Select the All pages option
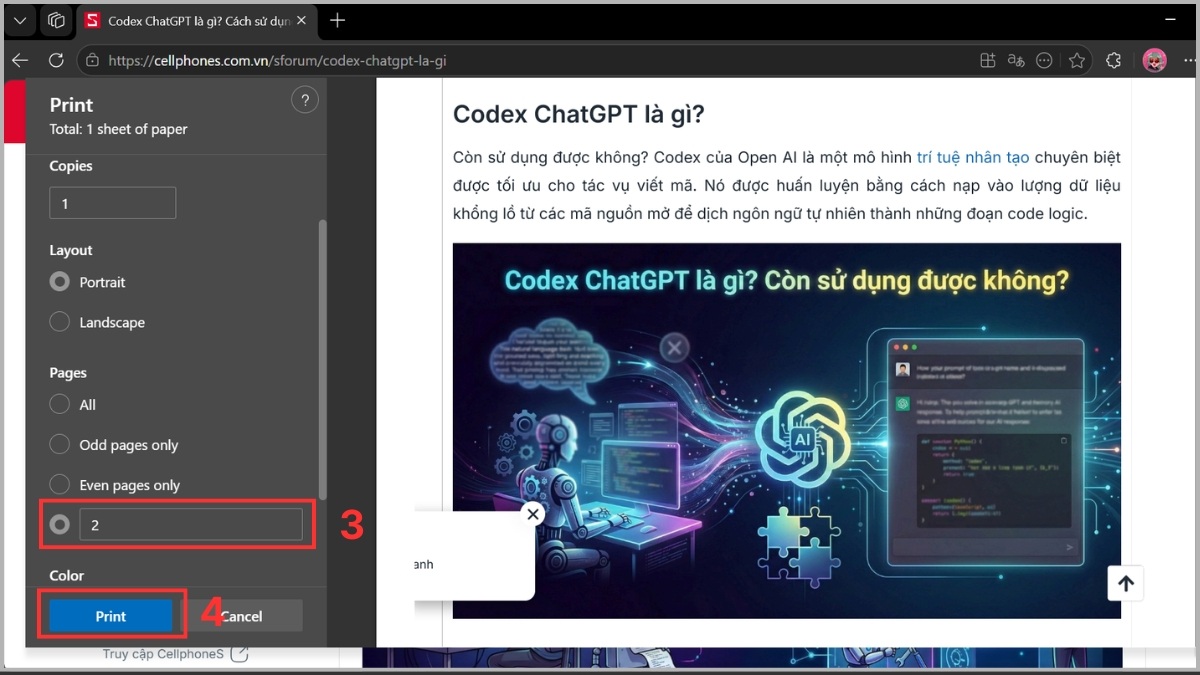The height and width of the screenshot is (675, 1200). tap(59, 404)
